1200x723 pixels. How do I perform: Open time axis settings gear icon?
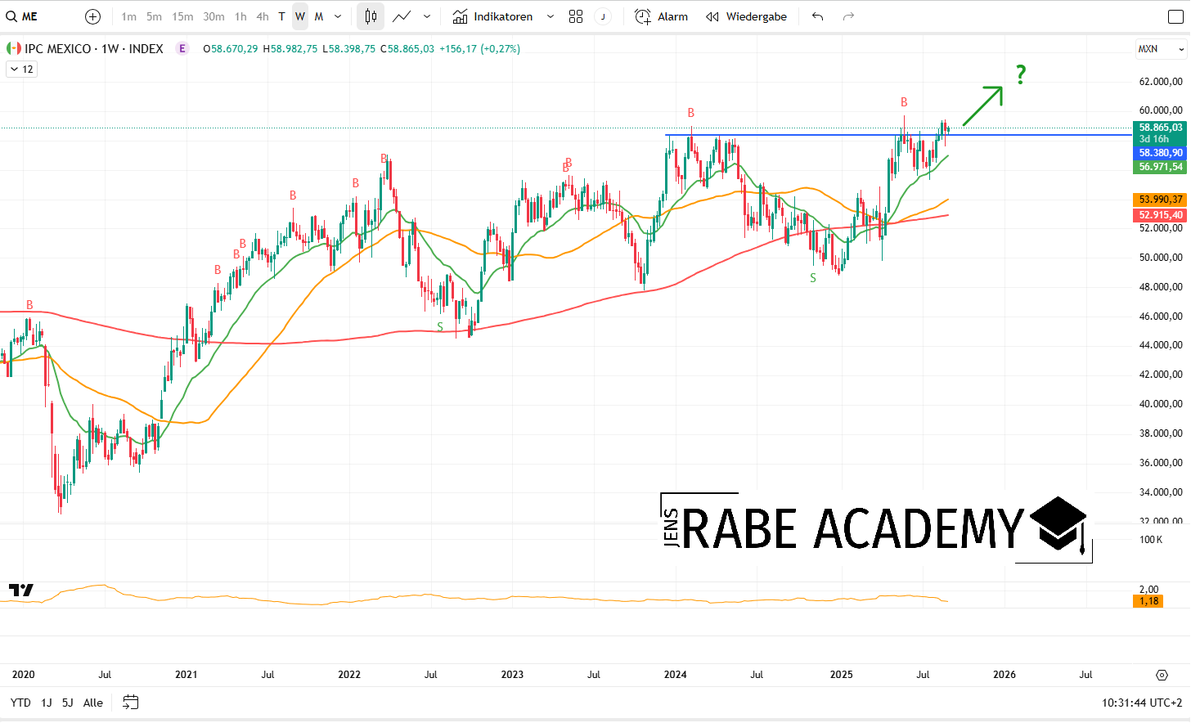point(1161,675)
